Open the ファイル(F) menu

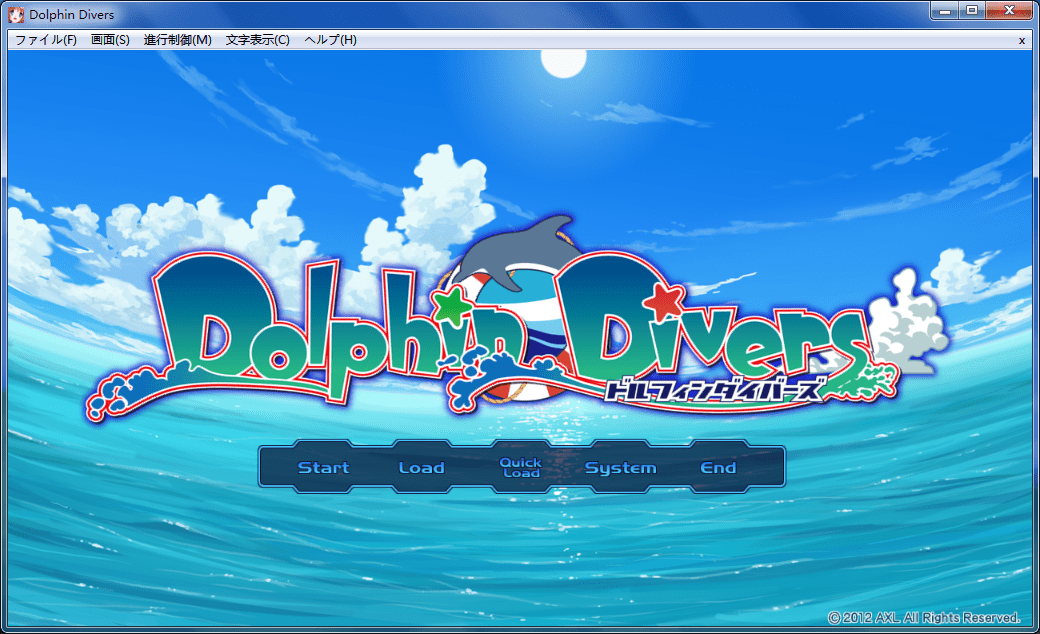click(x=46, y=40)
